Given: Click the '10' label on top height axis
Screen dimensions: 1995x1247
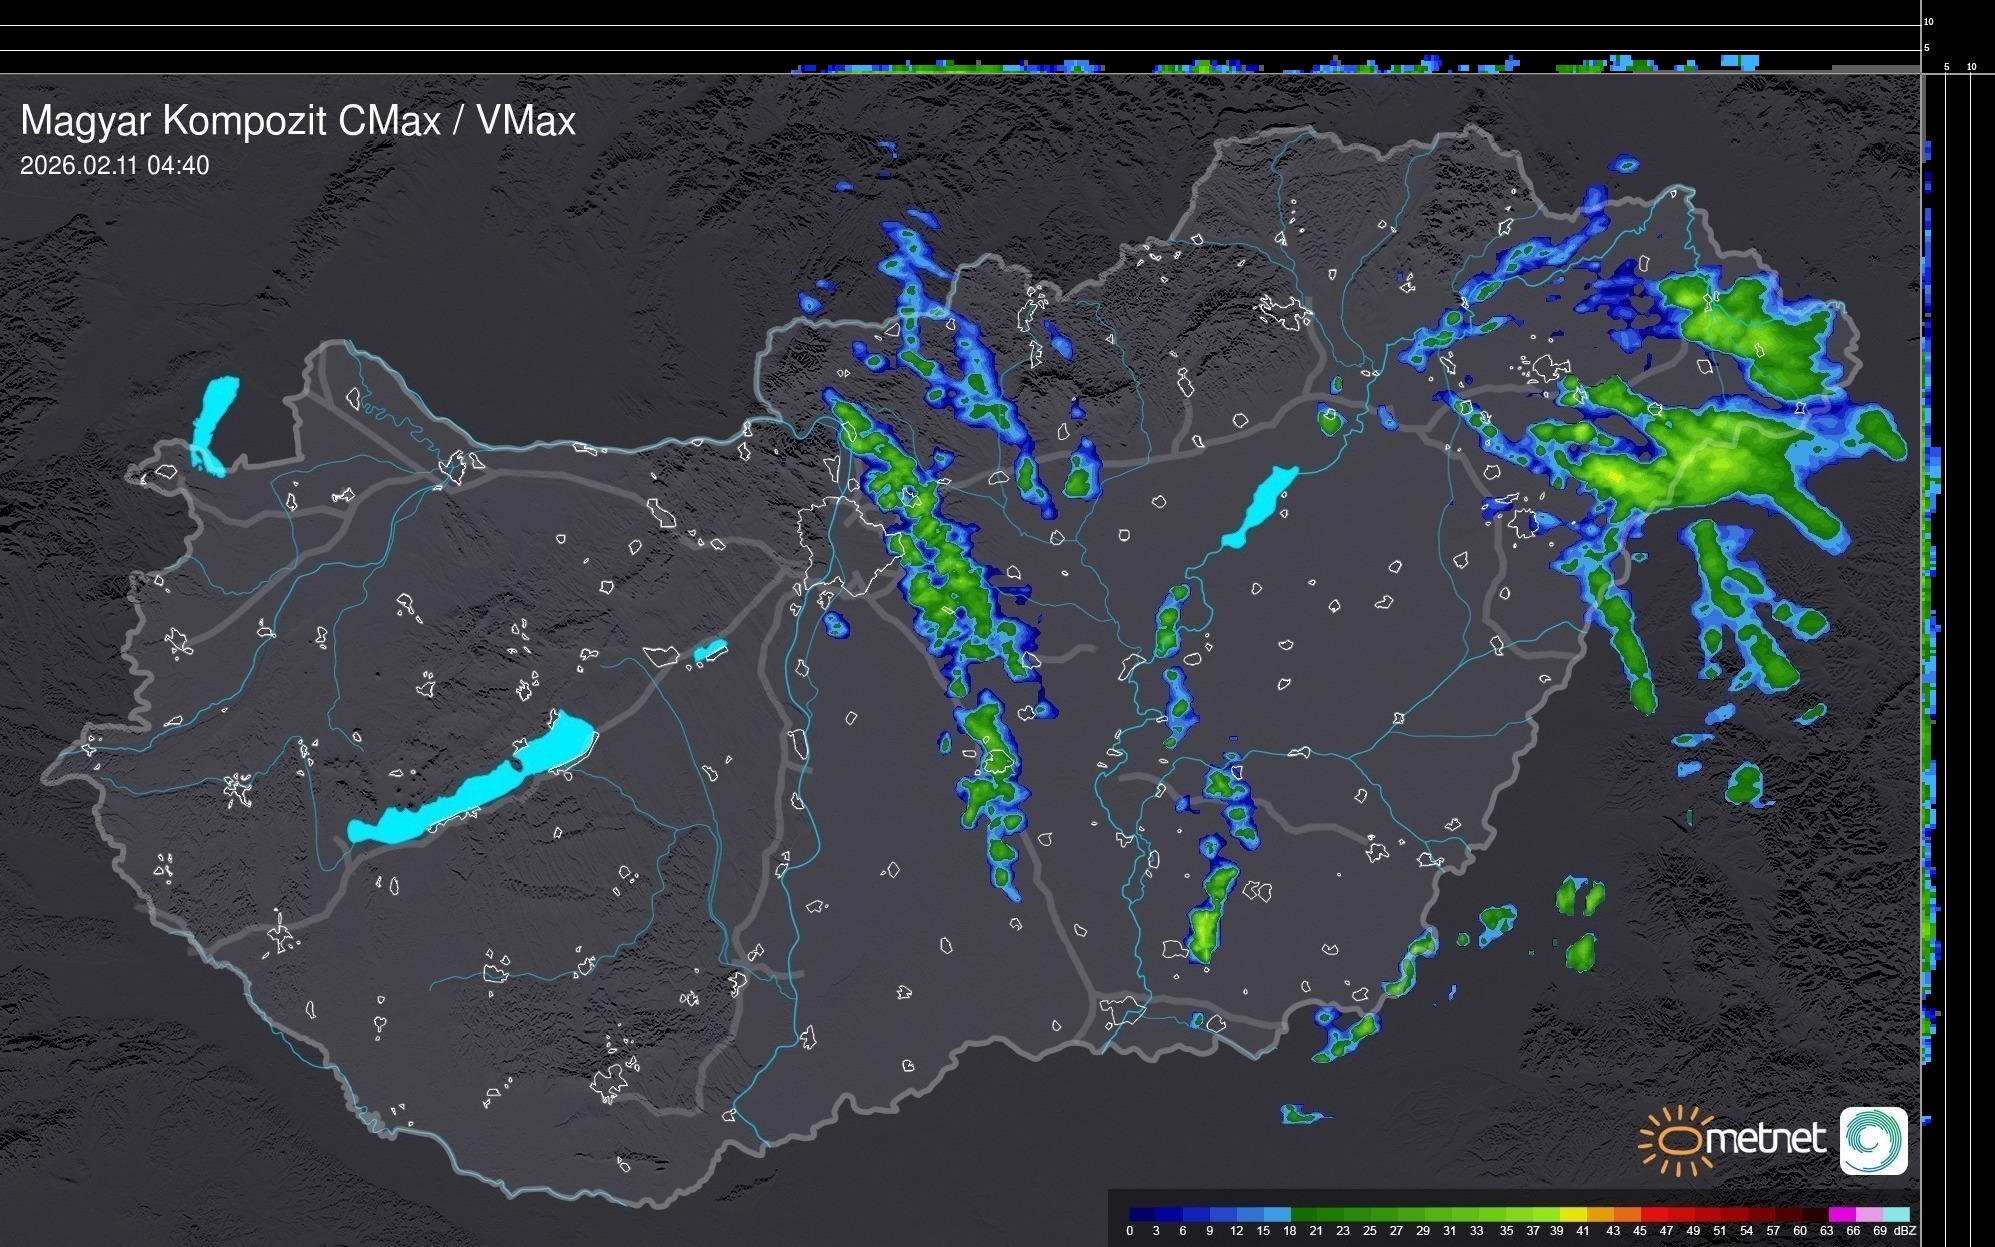Looking at the screenshot, I should pyautogui.click(x=1929, y=21).
